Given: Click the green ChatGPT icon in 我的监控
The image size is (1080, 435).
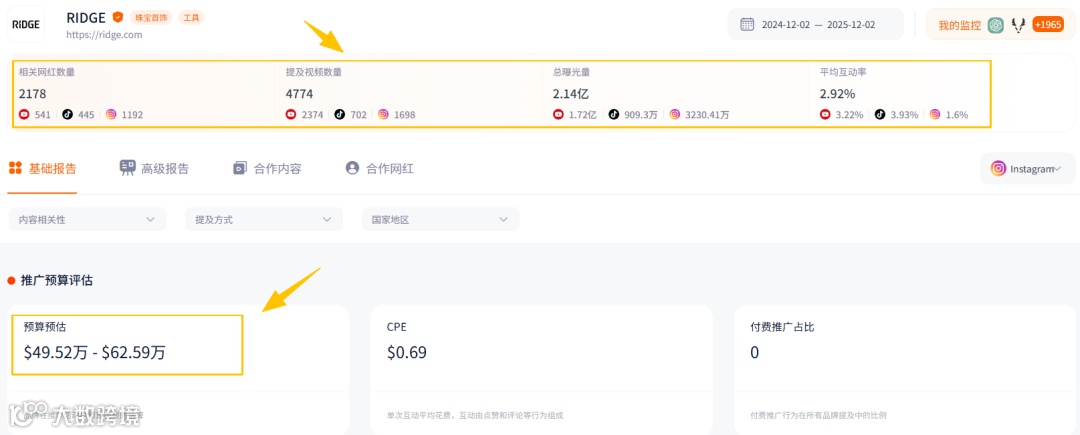Looking at the screenshot, I should coord(995,25).
